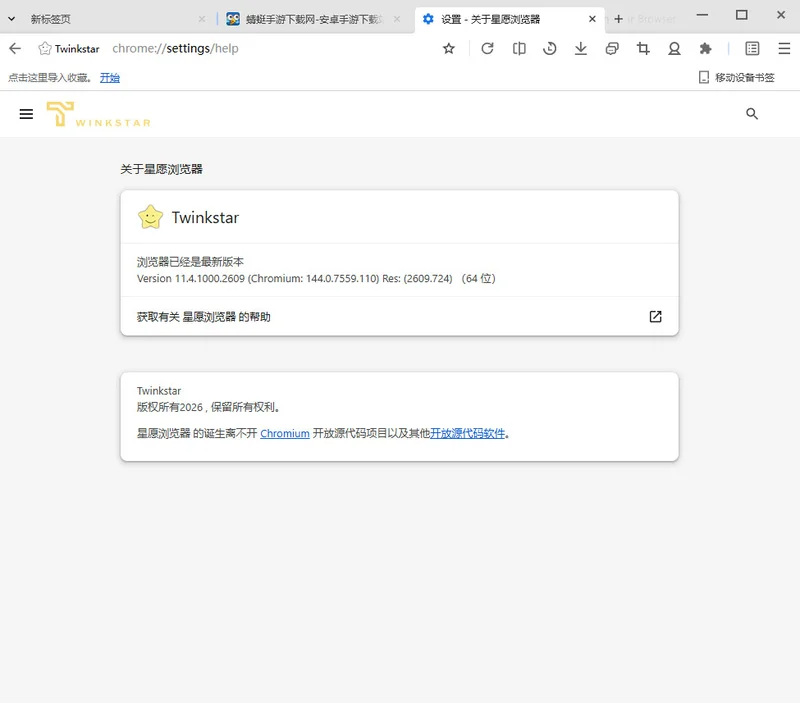Open 获取有关 星愿浏览器 的帮助 row
This screenshot has width=800, height=703.
[x=399, y=316]
